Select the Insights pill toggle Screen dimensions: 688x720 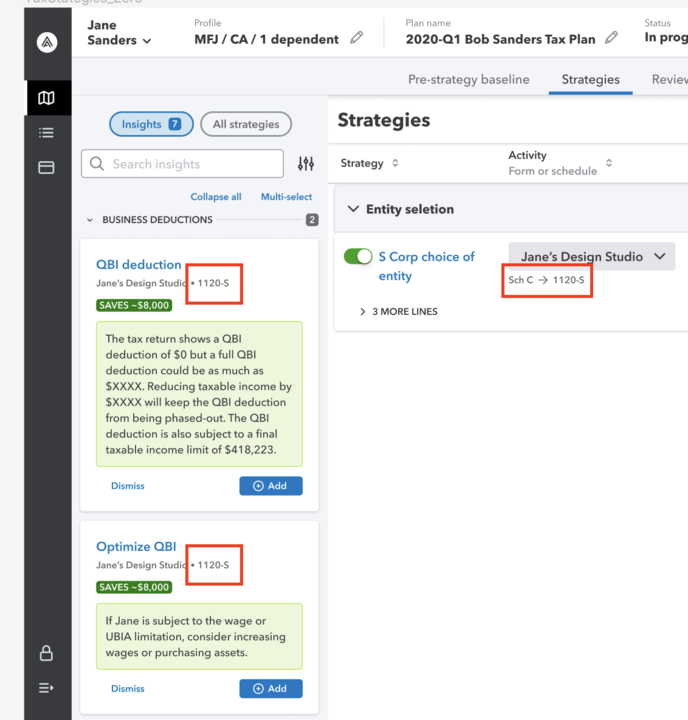tap(151, 124)
